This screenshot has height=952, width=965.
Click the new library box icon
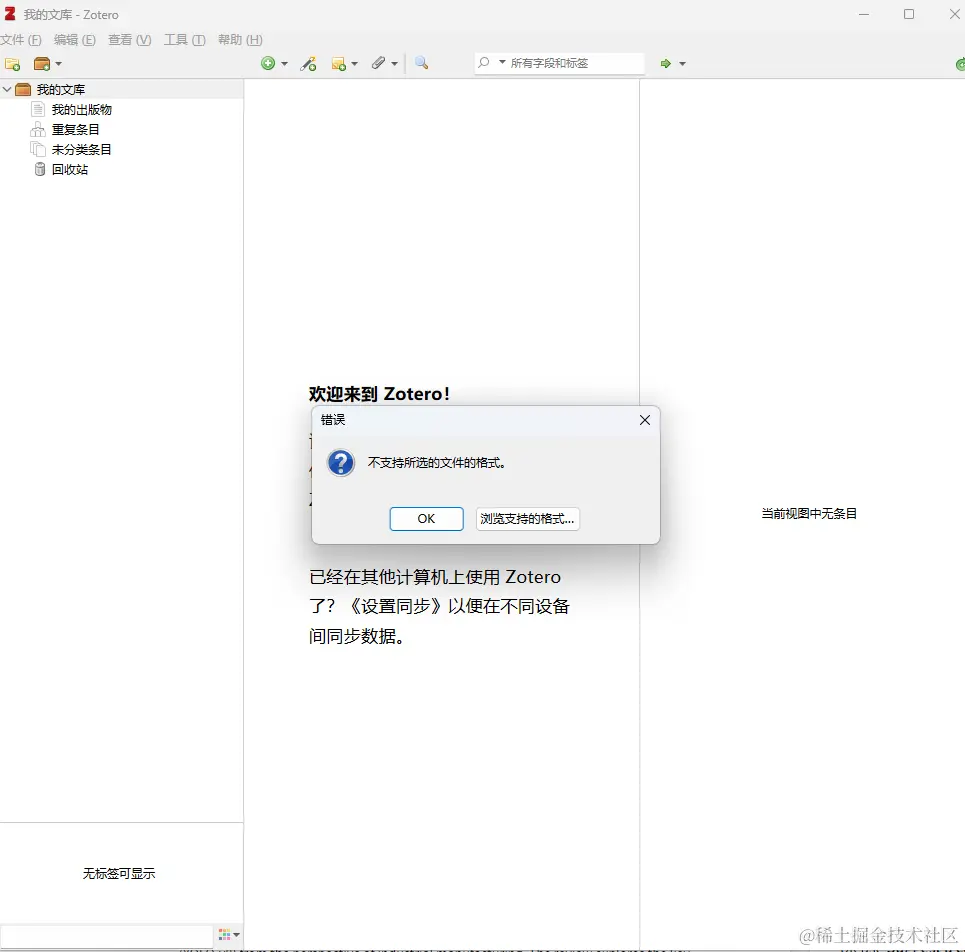[x=42, y=63]
